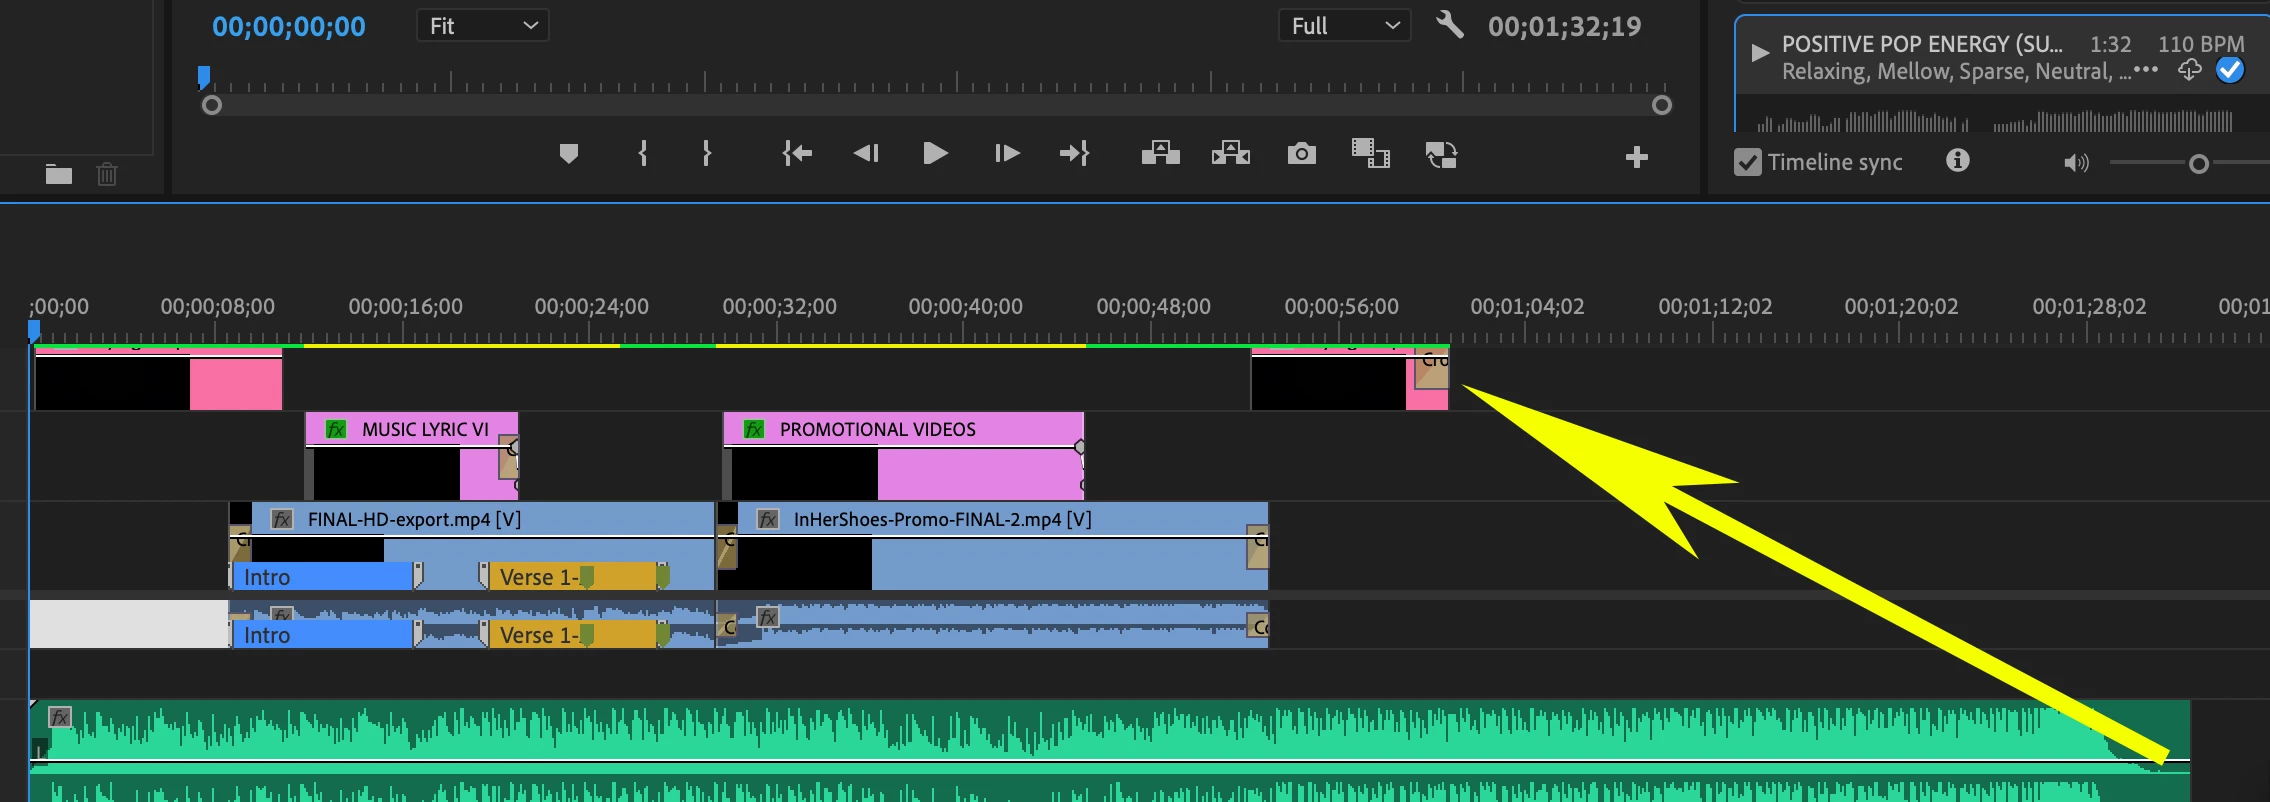This screenshot has height=802, width=2270.
Task: Click the blue checkmark licensed badge
Action: (x=2230, y=70)
